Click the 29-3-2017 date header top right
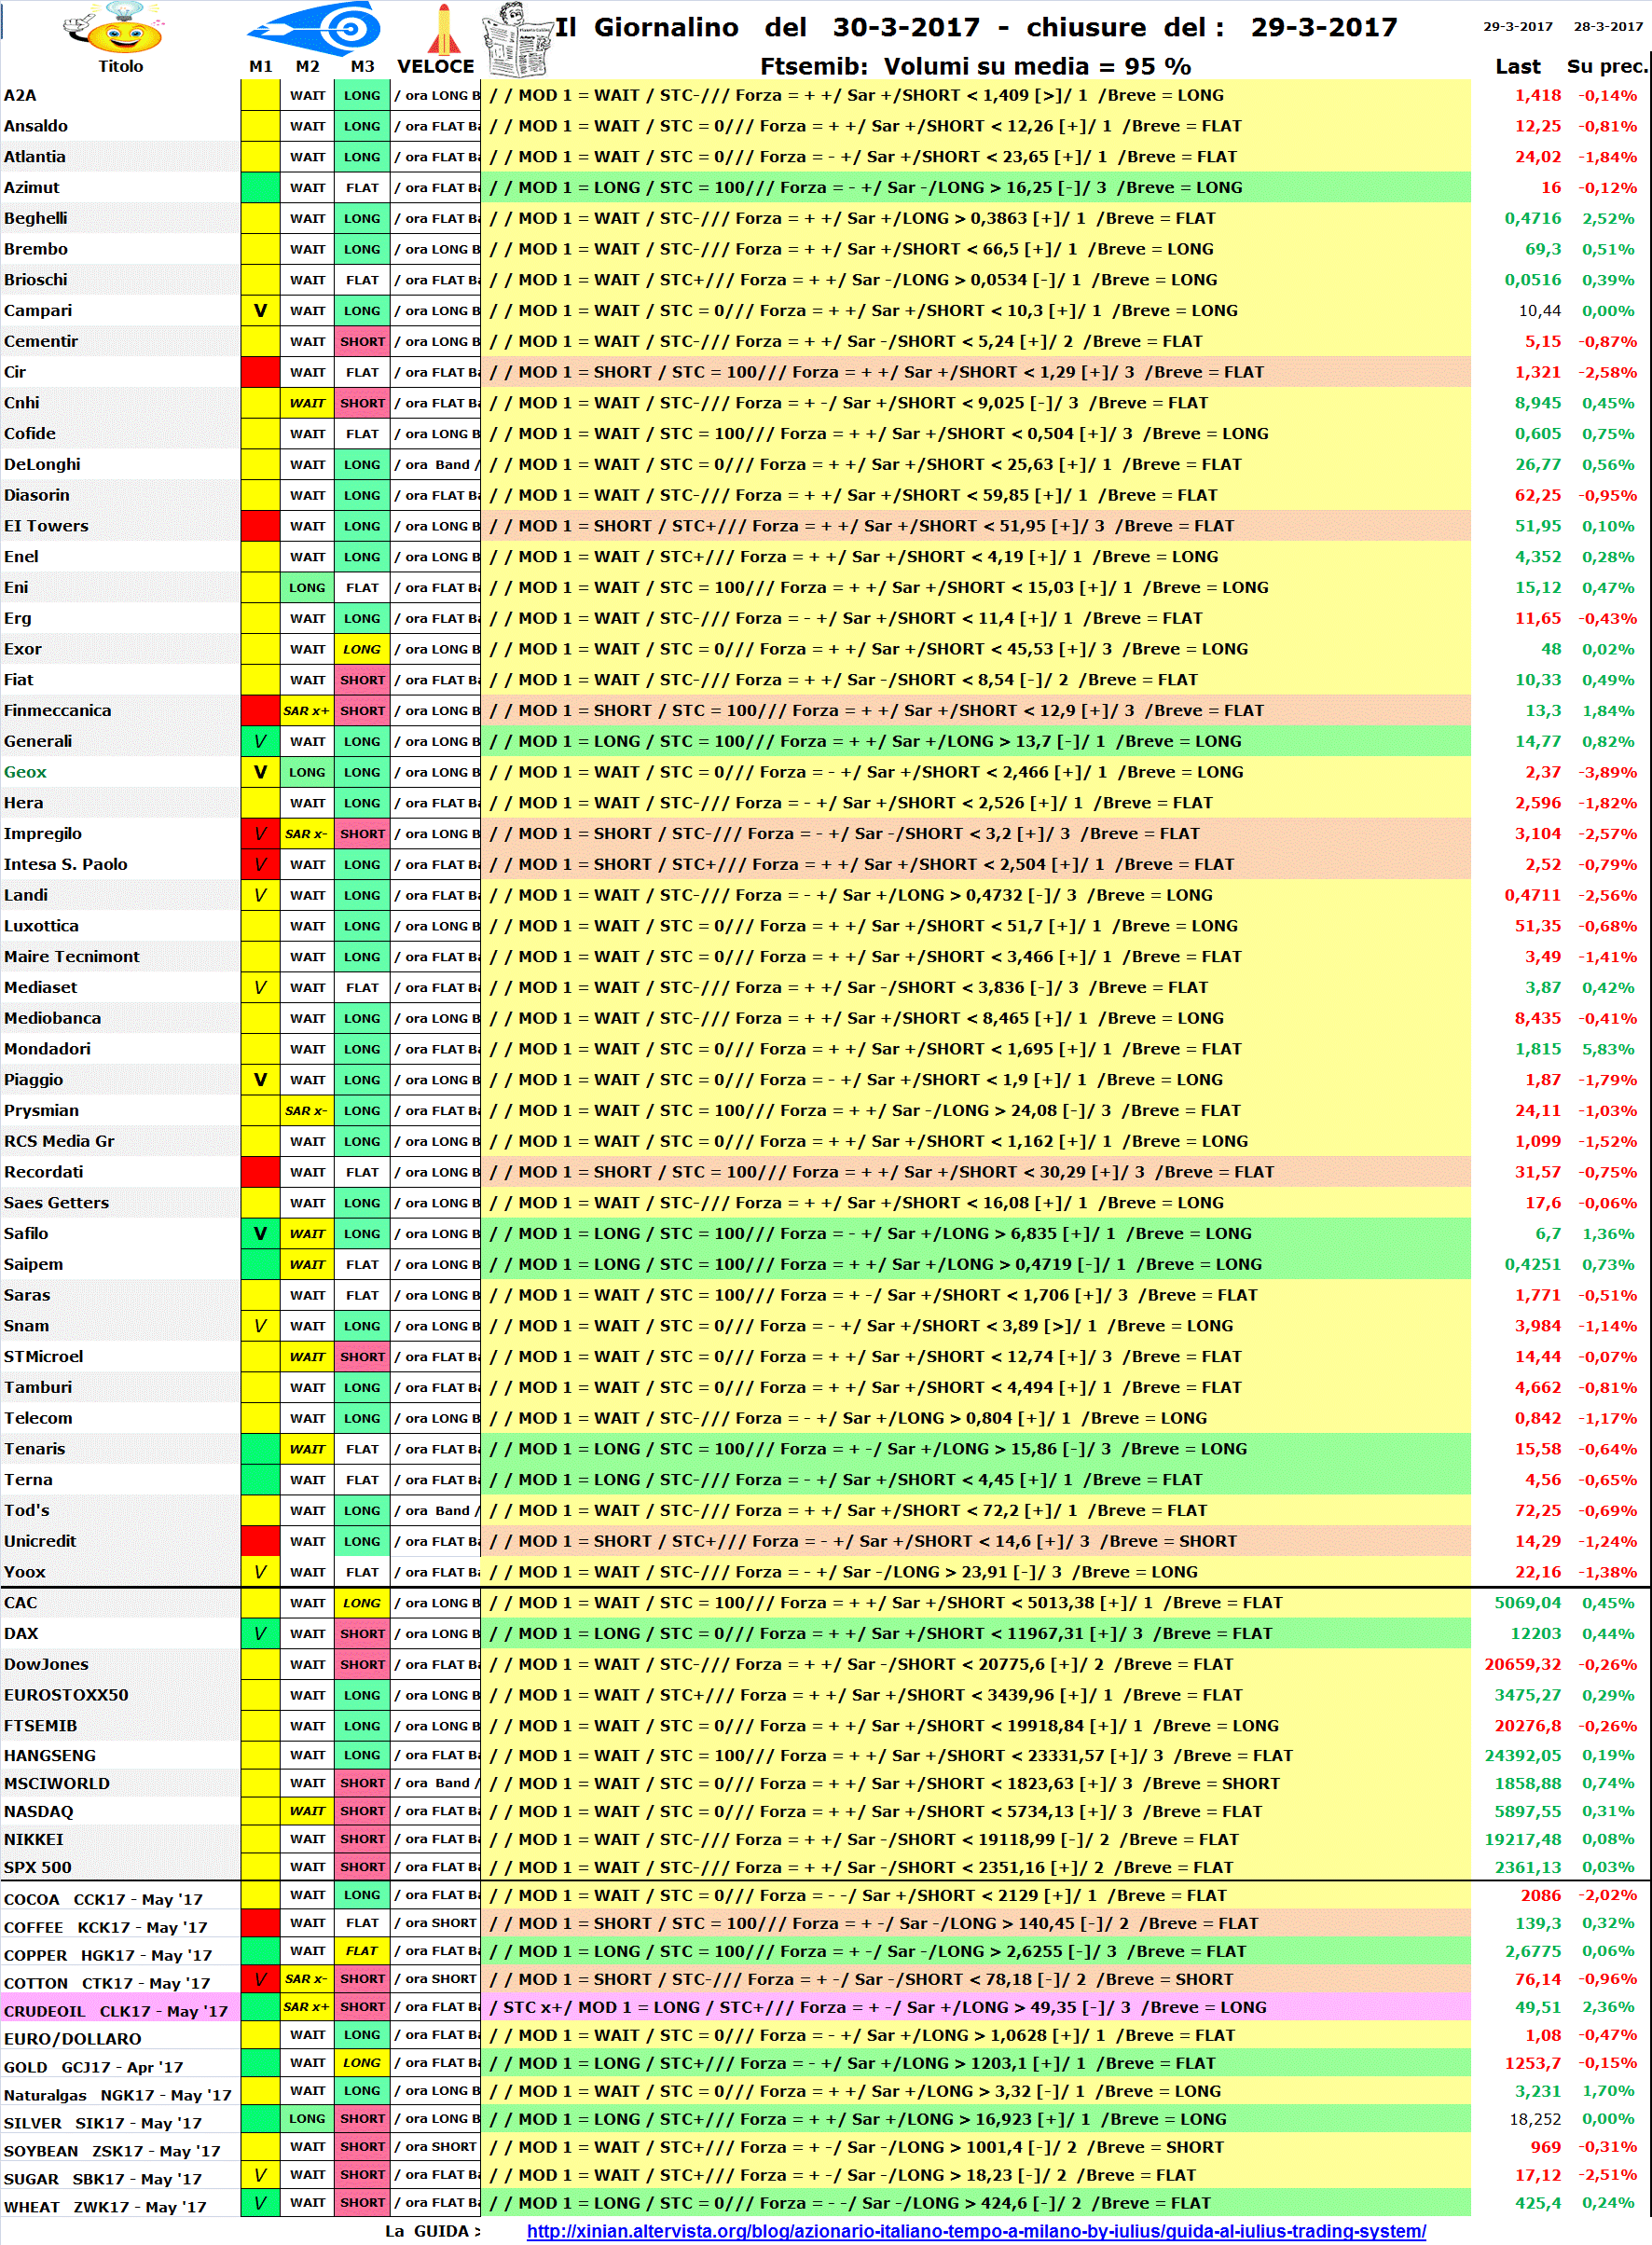Image resolution: width=1652 pixels, height=2245 pixels. 1517,26
